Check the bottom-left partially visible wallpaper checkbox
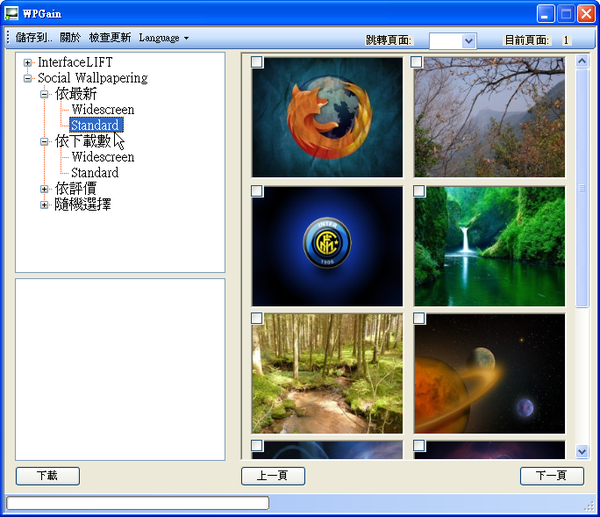 pos(257,445)
